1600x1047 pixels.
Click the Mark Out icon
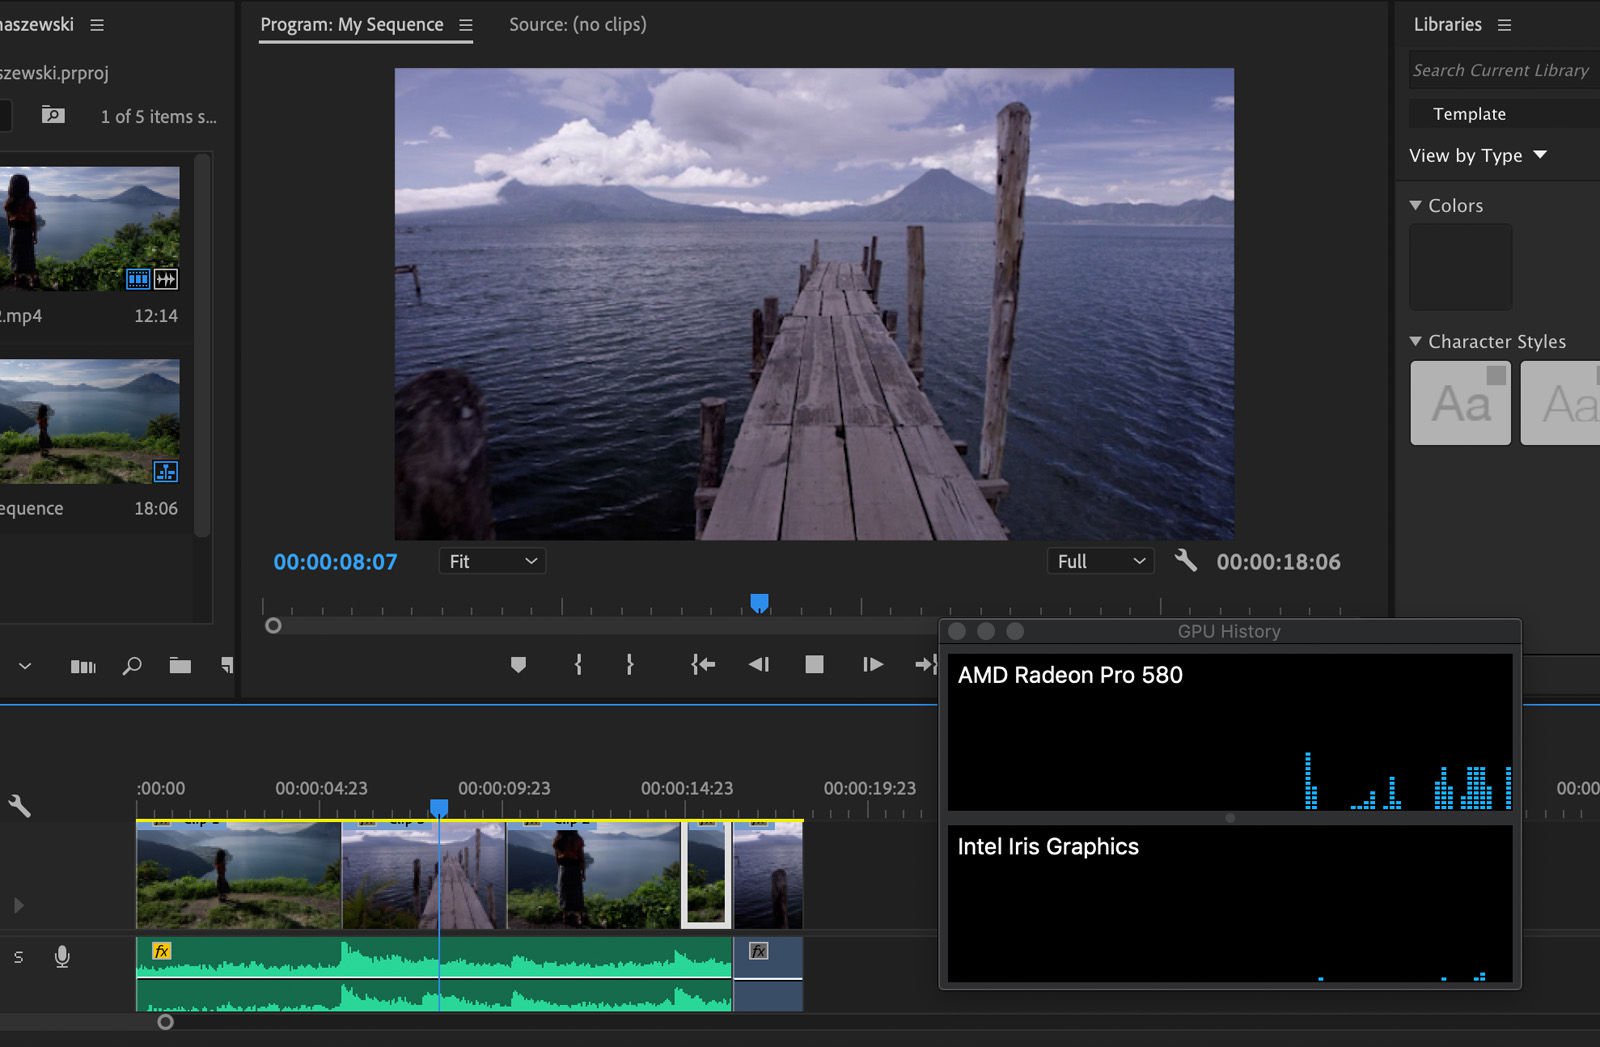tap(629, 664)
